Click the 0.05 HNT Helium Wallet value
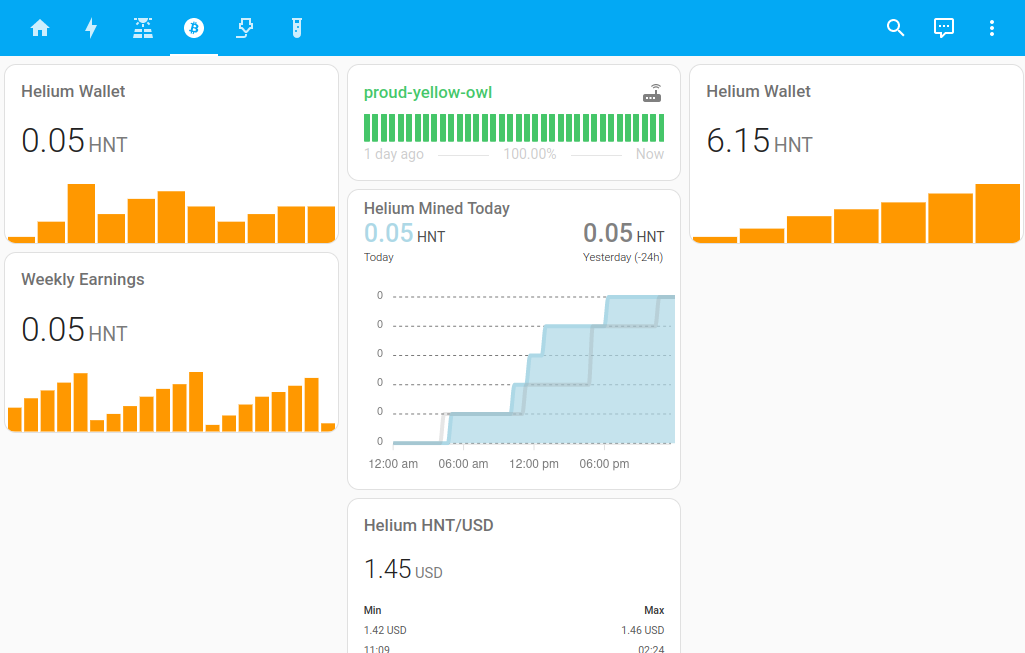The height and width of the screenshot is (653, 1025). (74, 141)
